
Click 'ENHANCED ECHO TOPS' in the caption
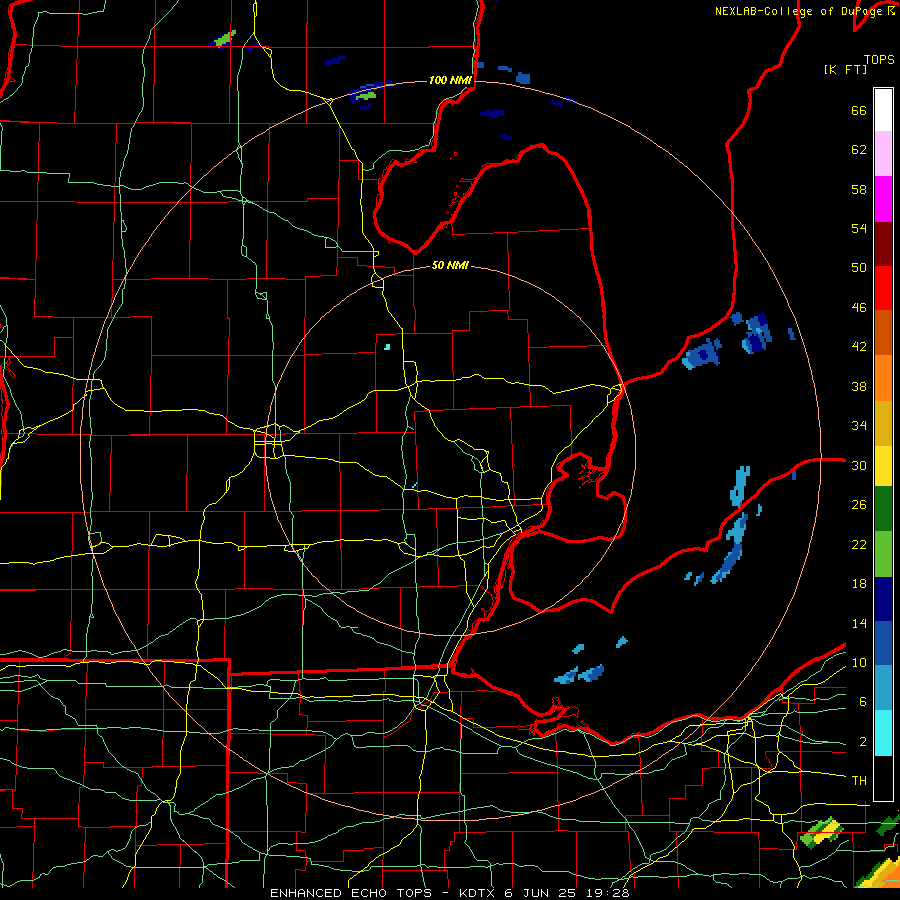[351, 893]
